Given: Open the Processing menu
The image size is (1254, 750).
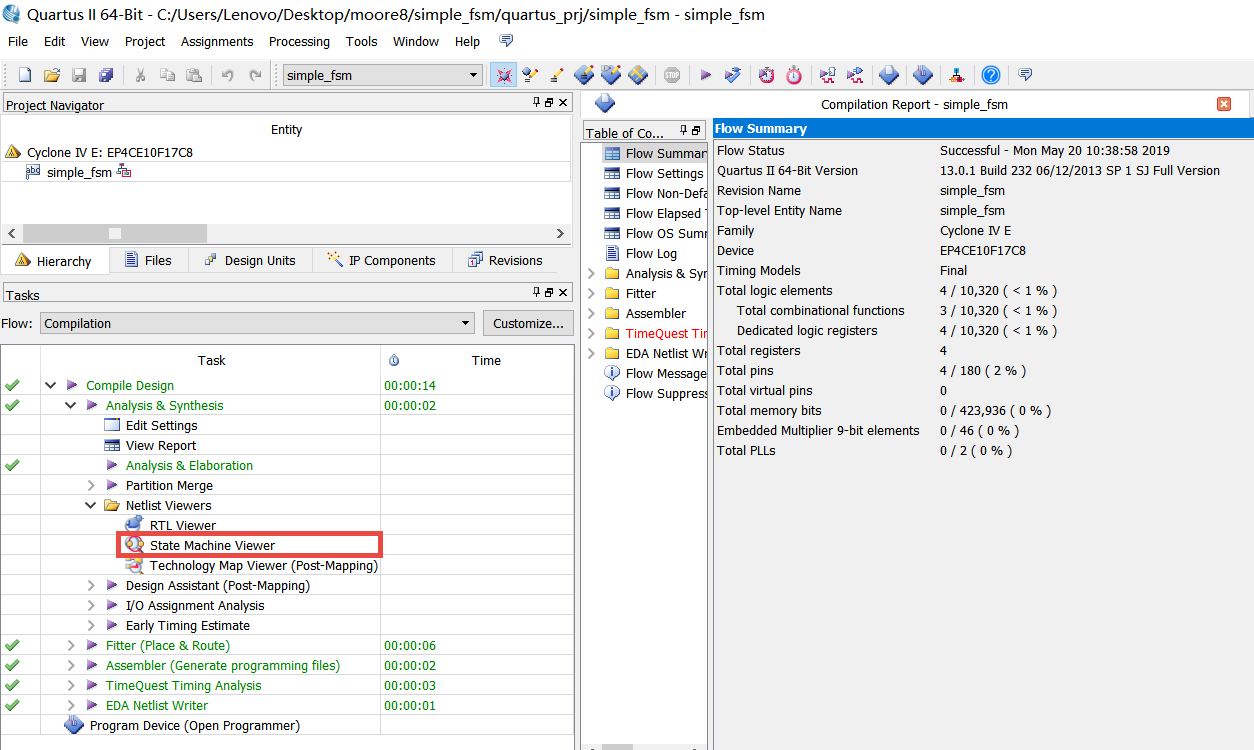Looking at the screenshot, I should tap(299, 41).
